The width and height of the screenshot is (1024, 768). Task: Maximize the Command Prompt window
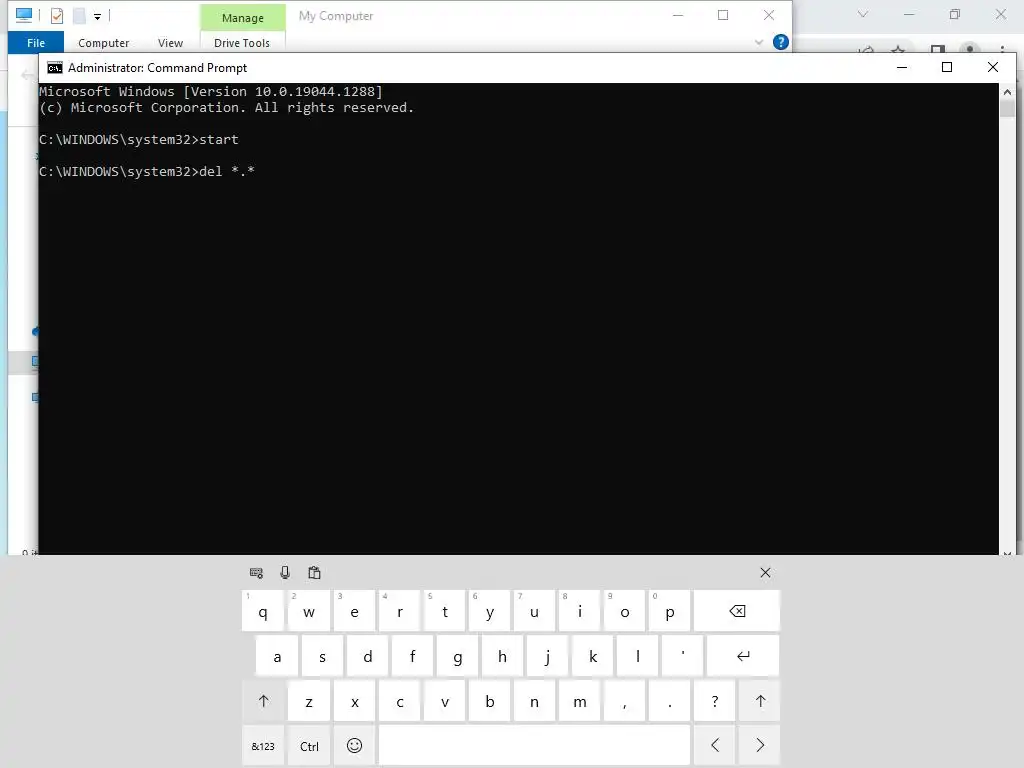coord(947,67)
